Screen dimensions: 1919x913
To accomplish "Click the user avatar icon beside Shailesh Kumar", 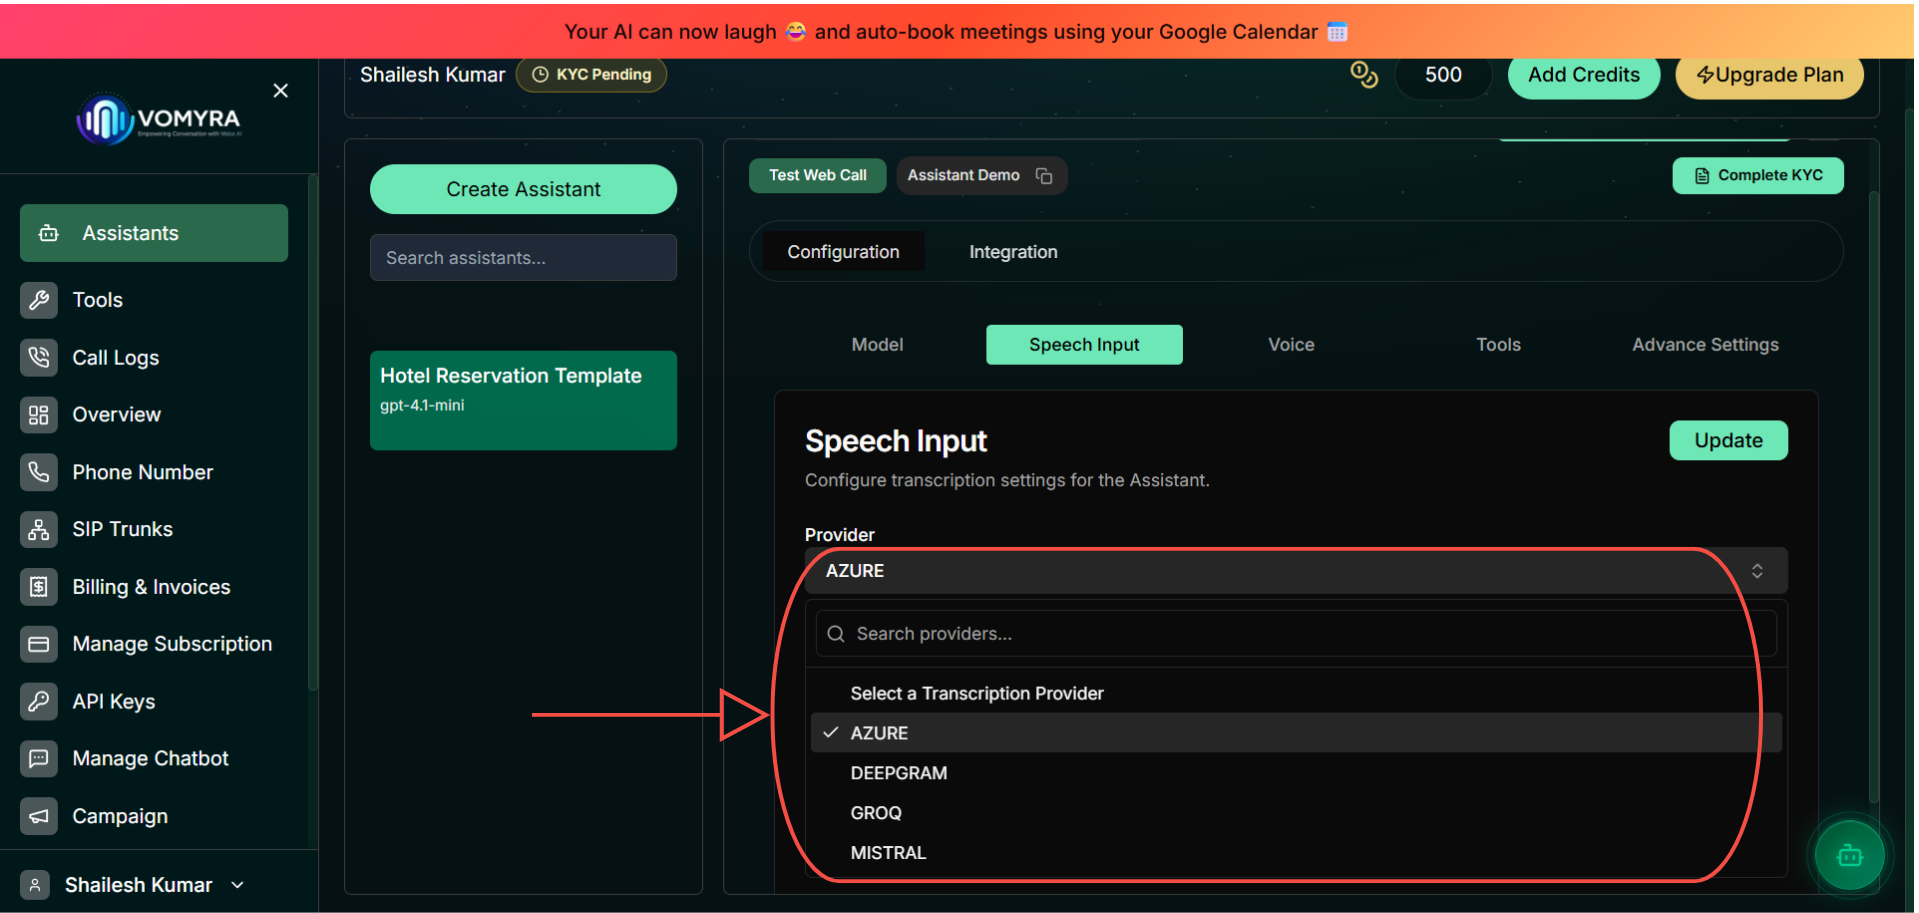I will (x=35, y=885).
